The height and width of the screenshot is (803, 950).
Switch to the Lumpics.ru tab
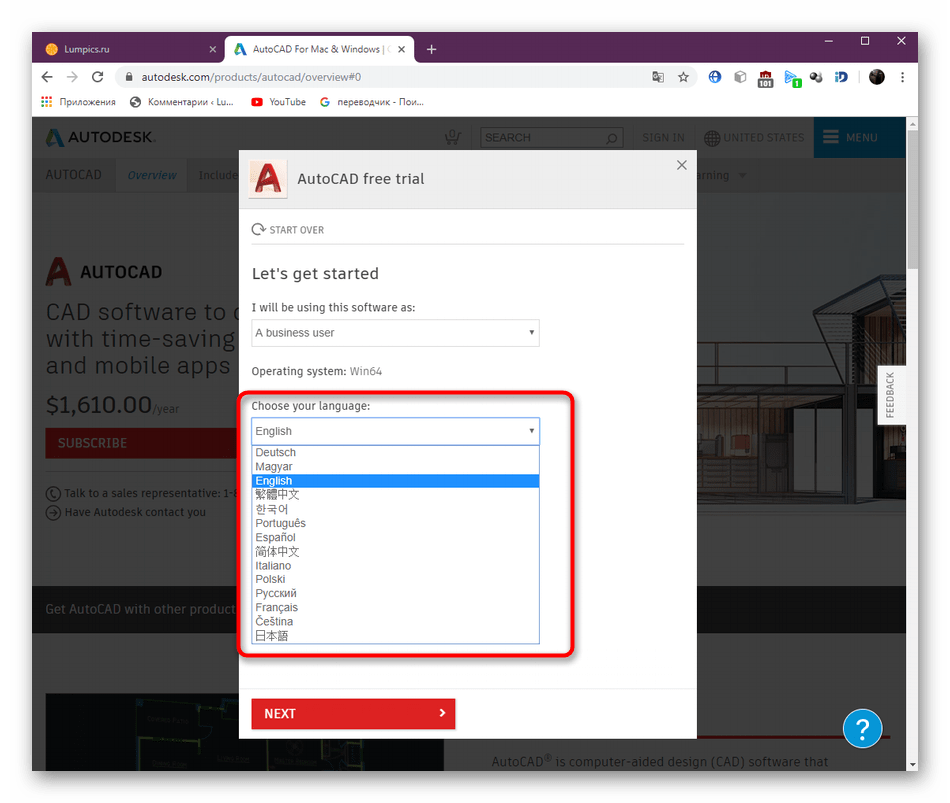127,49
